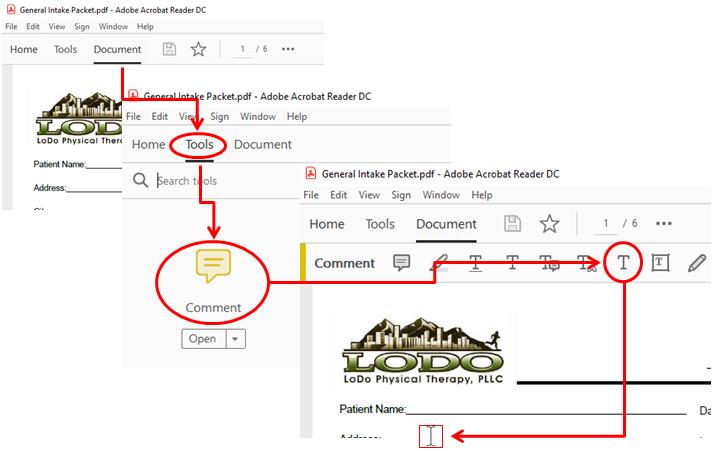Open the File menu in the right window
This screenshot has height=451, width=713.
coord(311,195)
